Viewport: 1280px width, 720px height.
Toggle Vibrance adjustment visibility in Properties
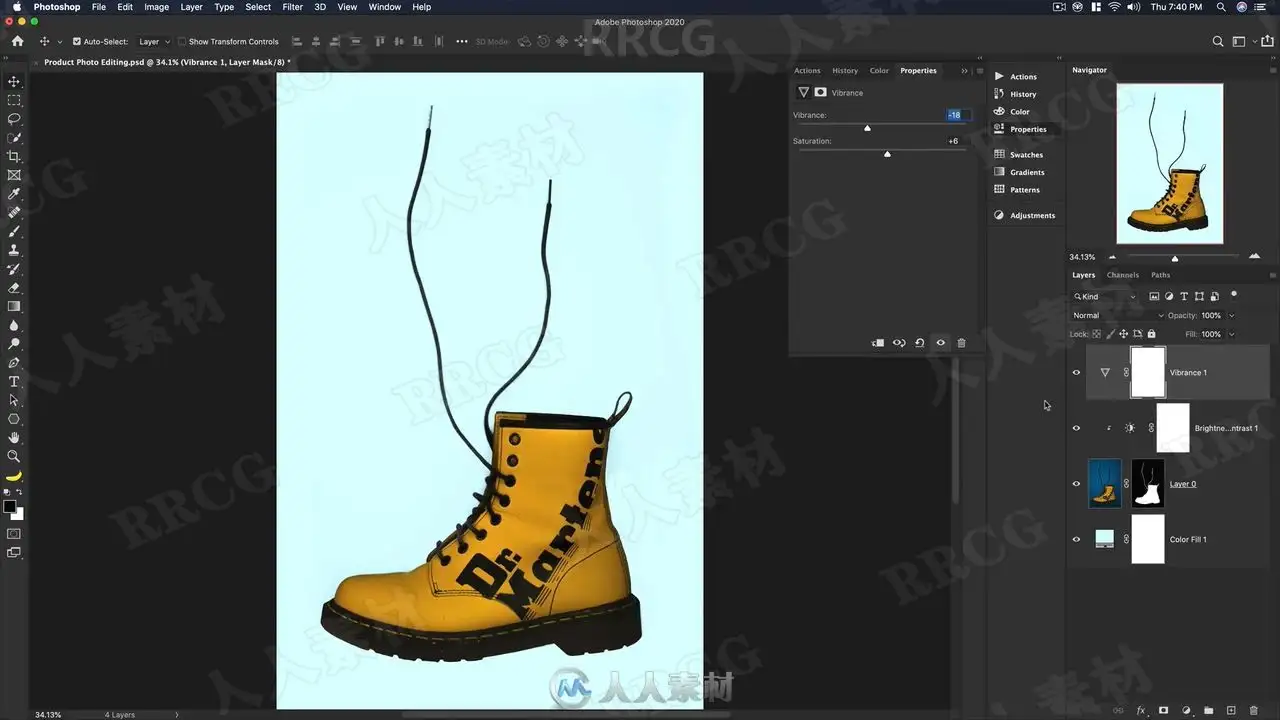[941, 343]
